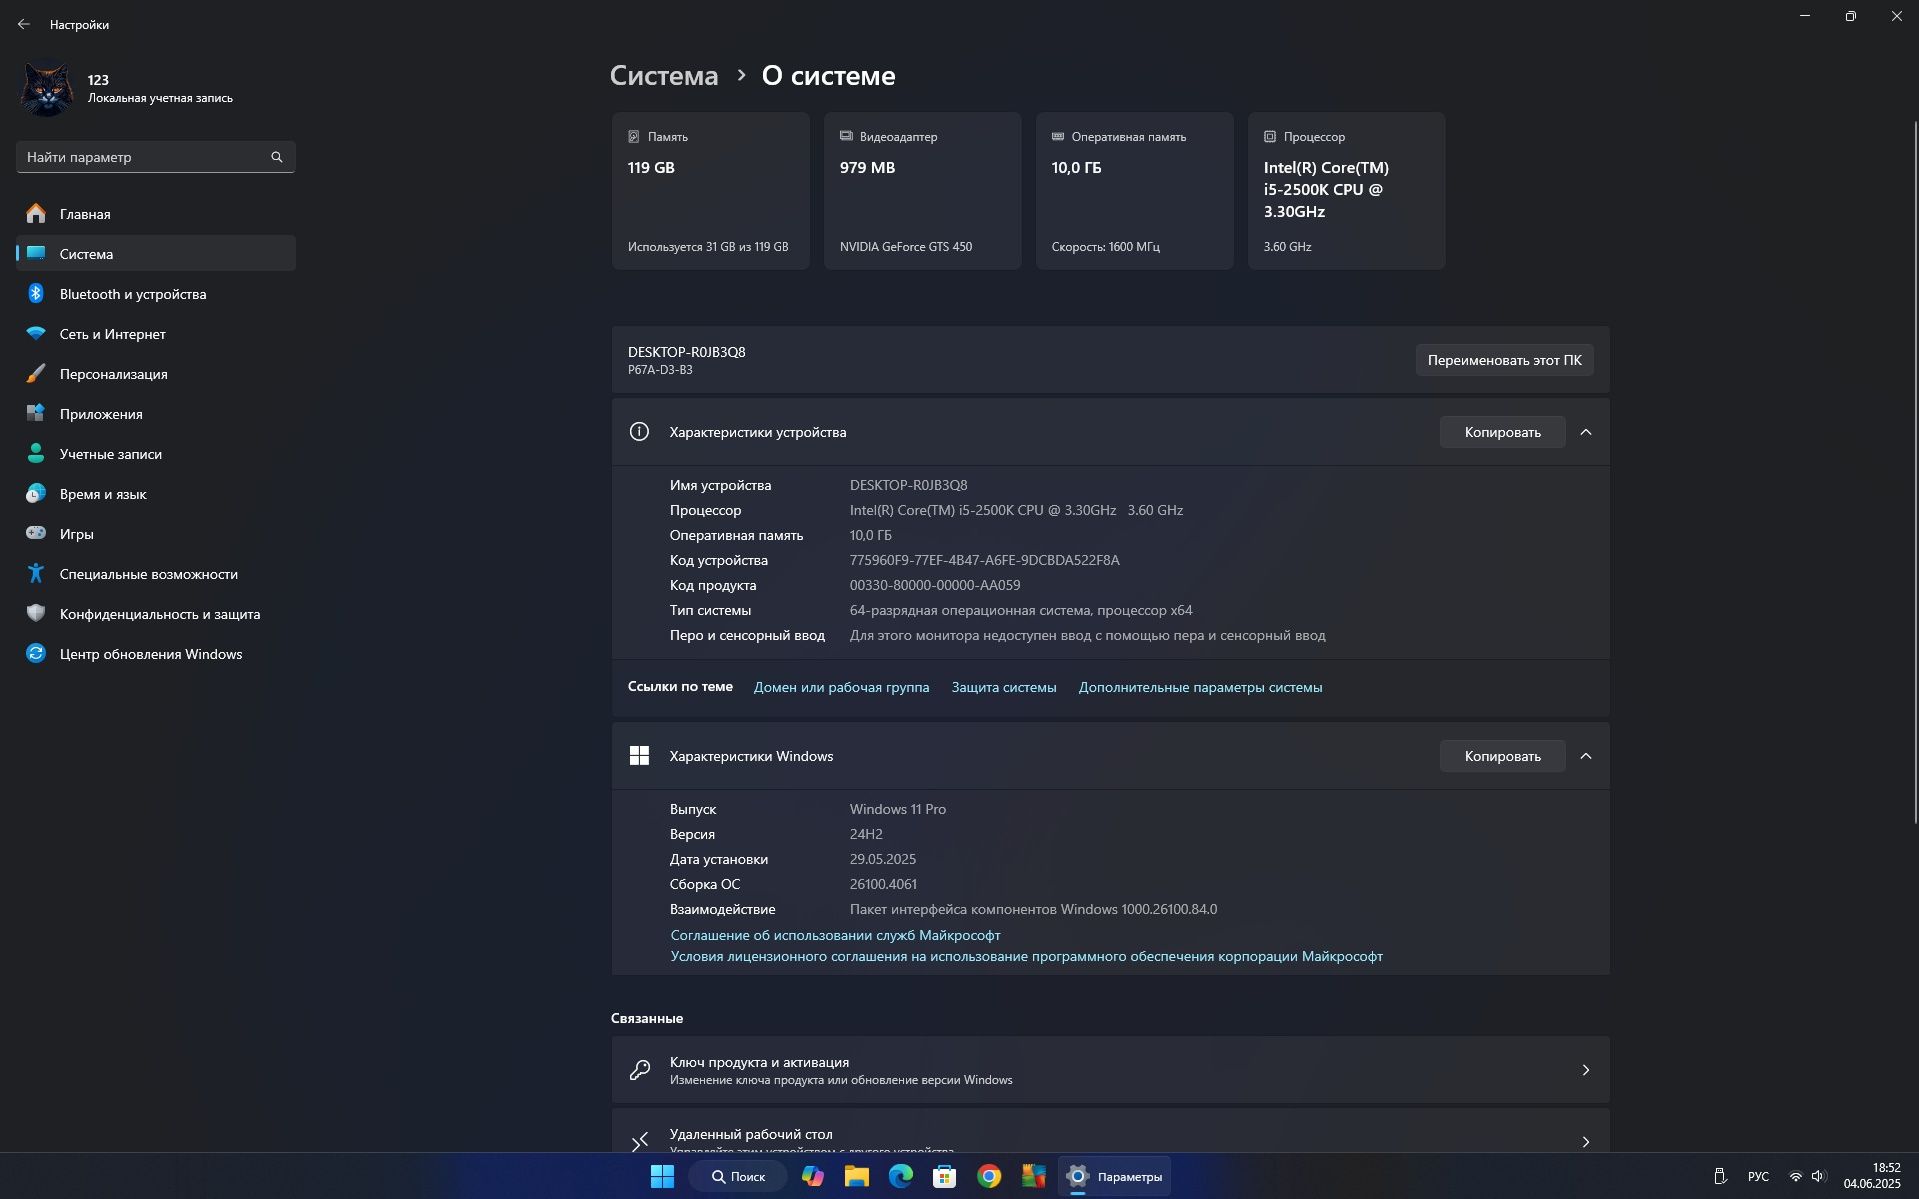The height and width of the screenshot is (1199, 1919).
Task: Open the Home (Главная) settings page
Action: (x=156, y=214)
